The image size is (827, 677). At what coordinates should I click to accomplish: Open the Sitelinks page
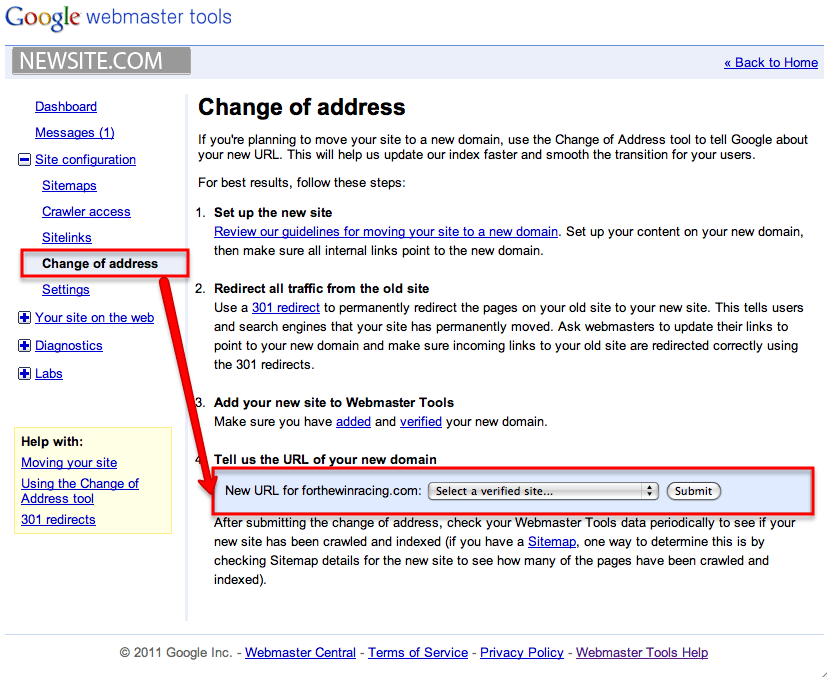point(66,238)
